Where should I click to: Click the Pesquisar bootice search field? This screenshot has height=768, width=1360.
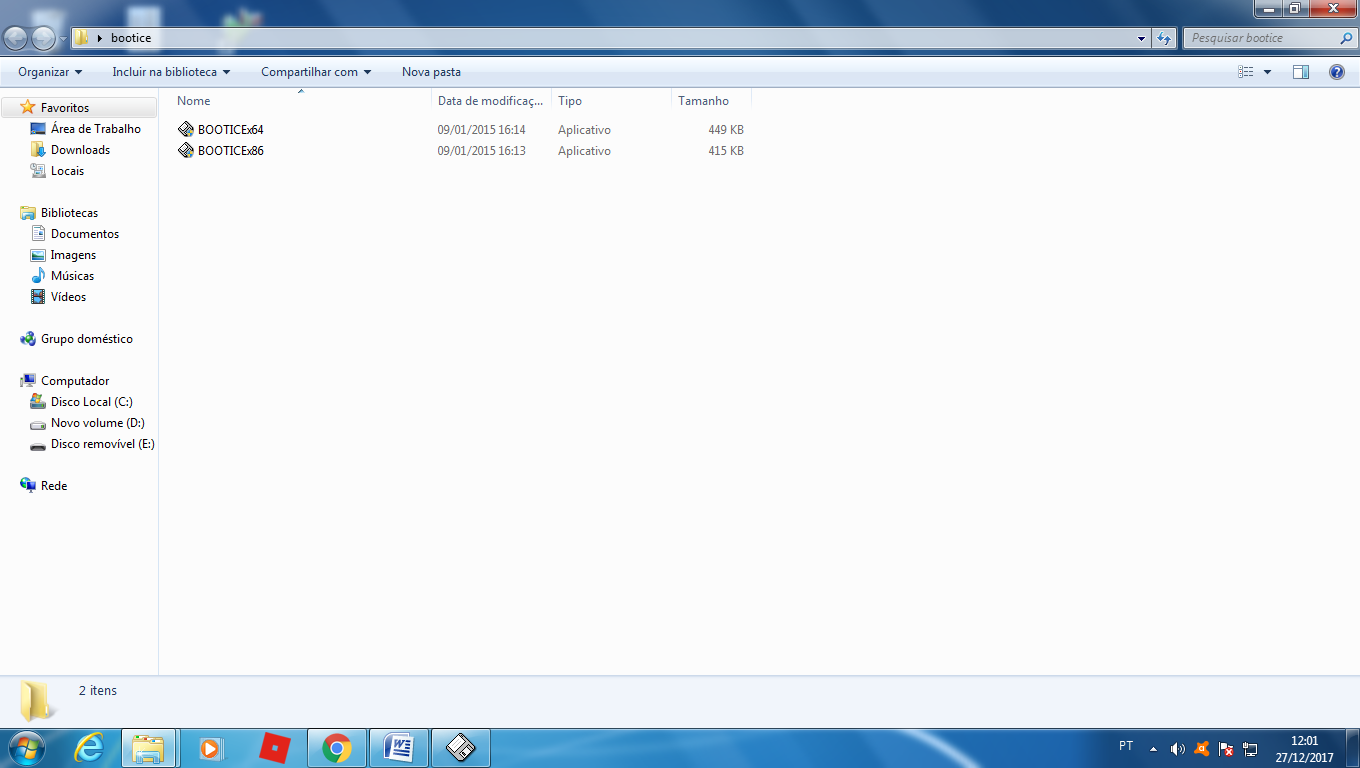1262,38
